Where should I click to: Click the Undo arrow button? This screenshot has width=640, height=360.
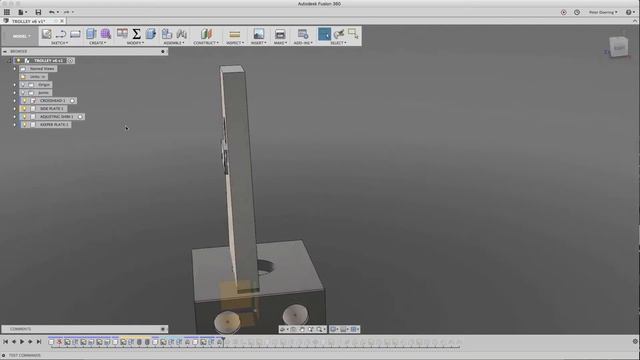(x=52, y=12)
